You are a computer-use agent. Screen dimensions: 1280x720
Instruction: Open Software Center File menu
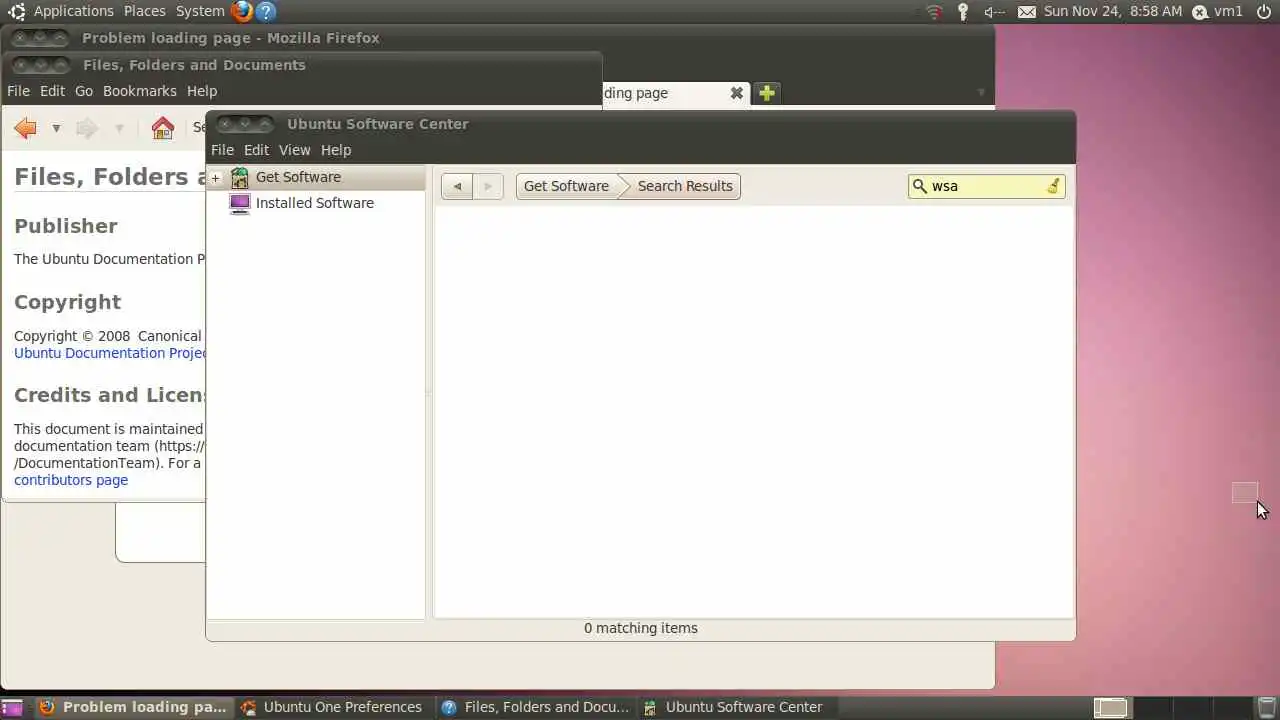[222, 150]
